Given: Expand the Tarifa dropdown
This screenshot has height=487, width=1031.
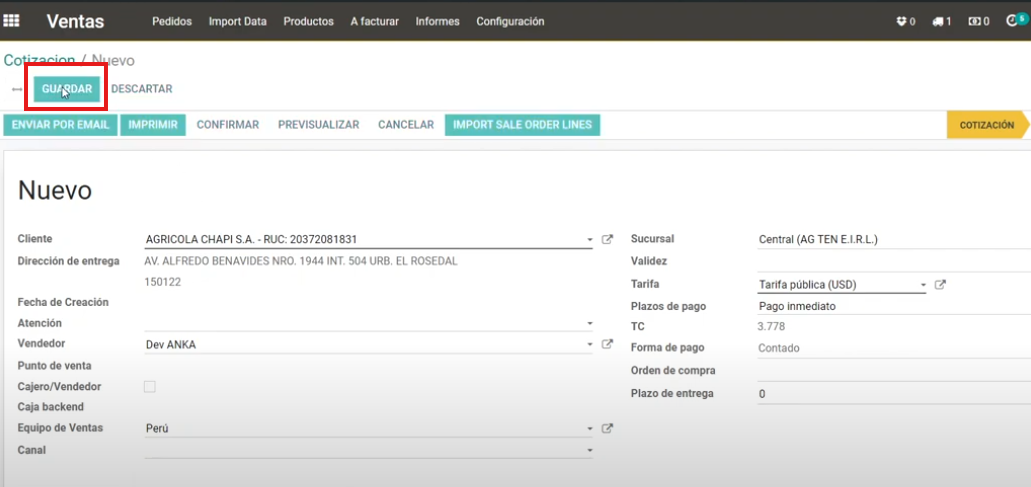Looking at the screenshot, I should [923, 285].
